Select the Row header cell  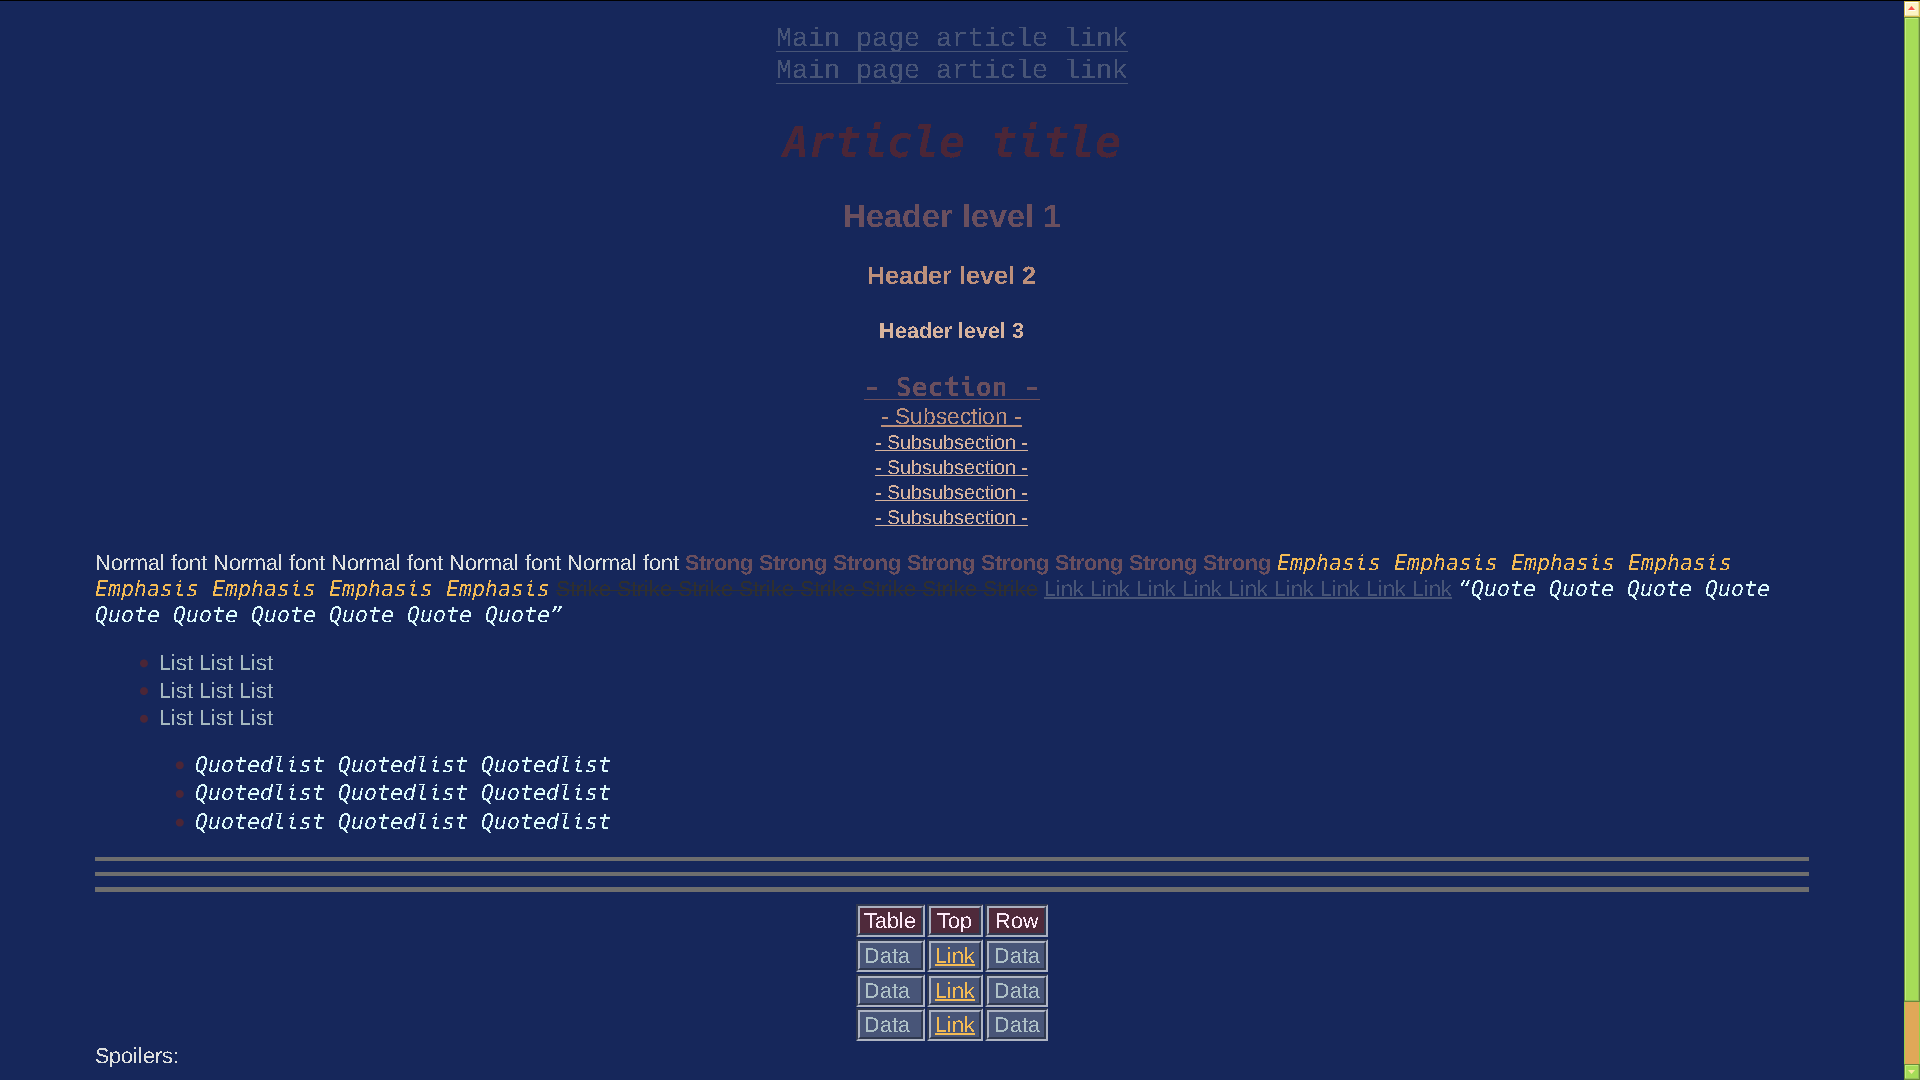point(1016,920)
